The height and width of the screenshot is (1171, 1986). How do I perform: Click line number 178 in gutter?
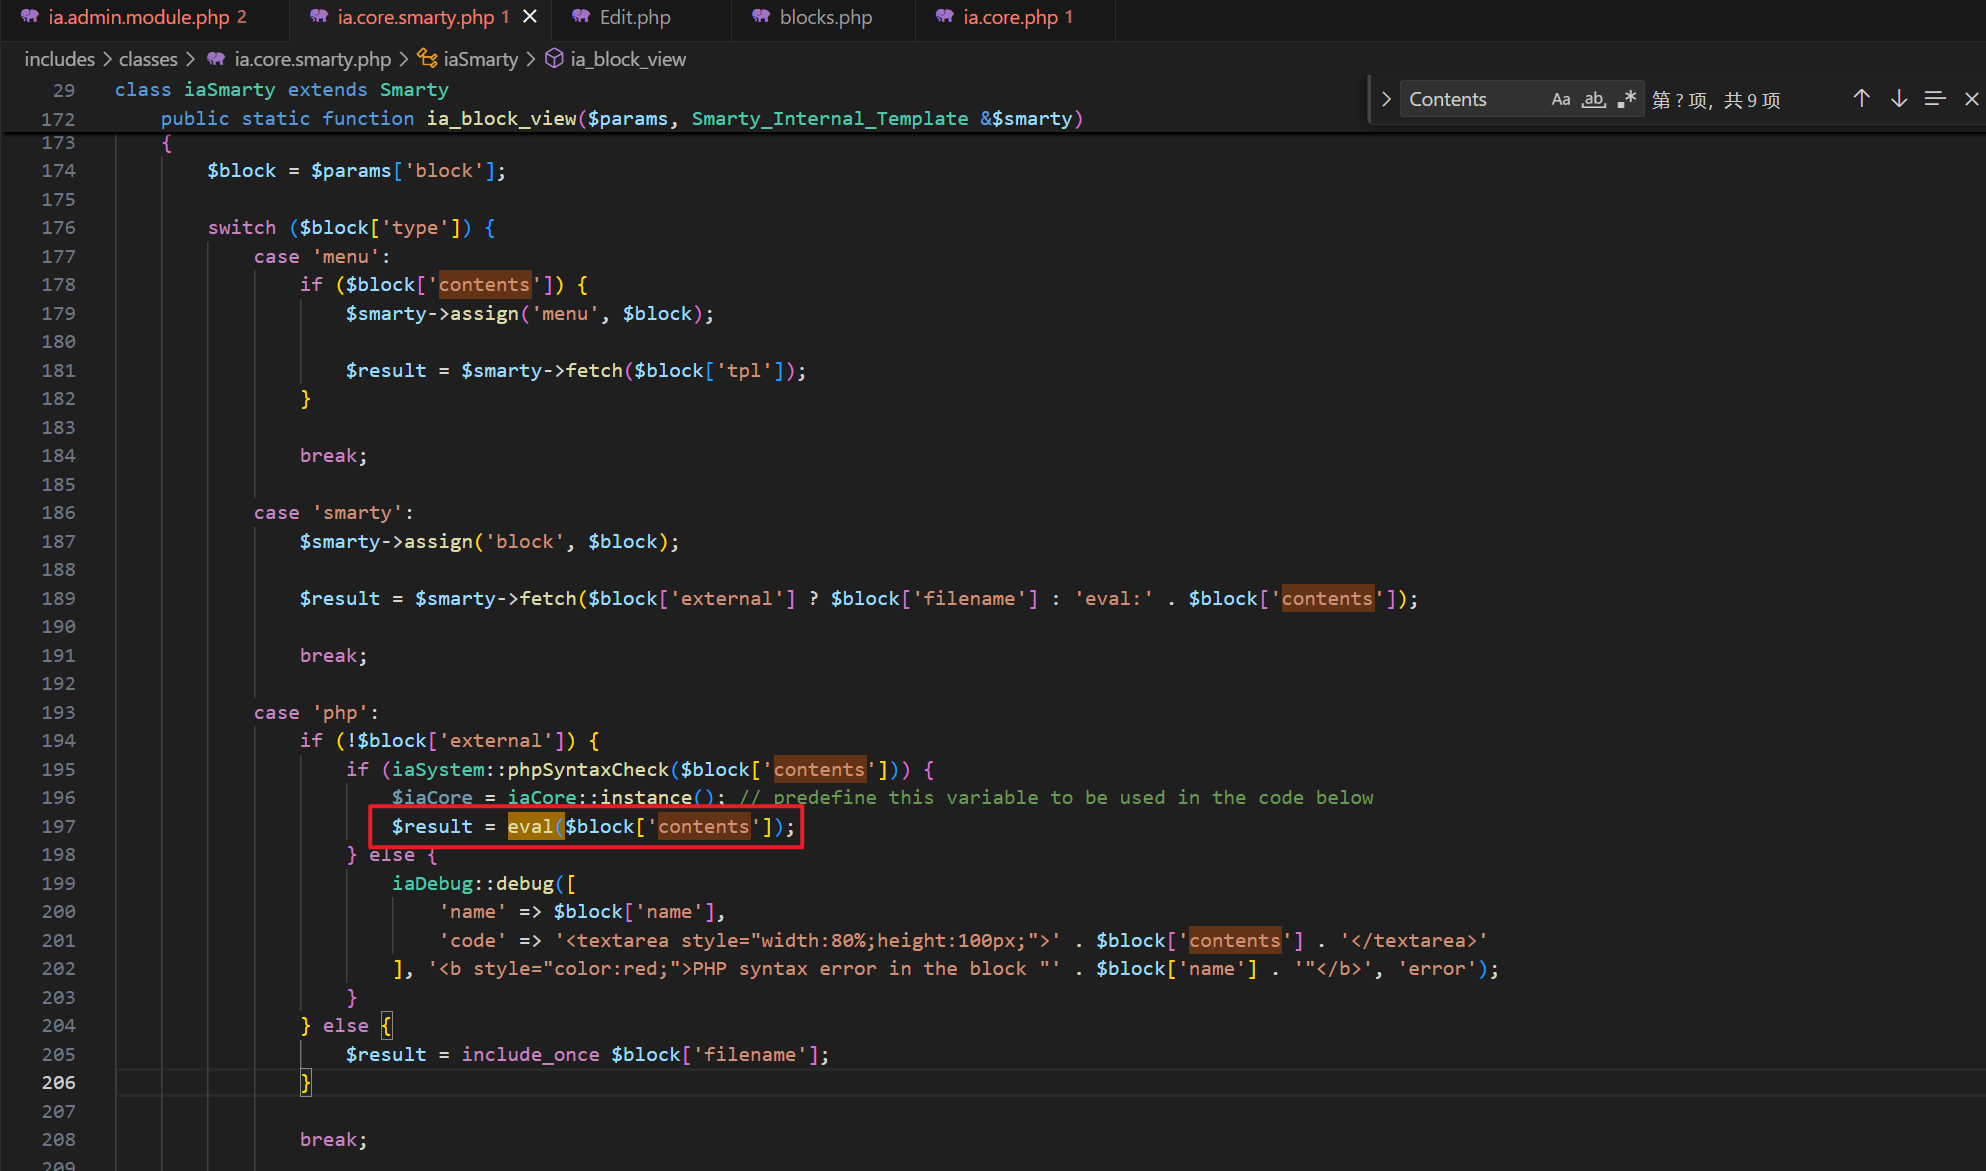click(x=58, y=285)
